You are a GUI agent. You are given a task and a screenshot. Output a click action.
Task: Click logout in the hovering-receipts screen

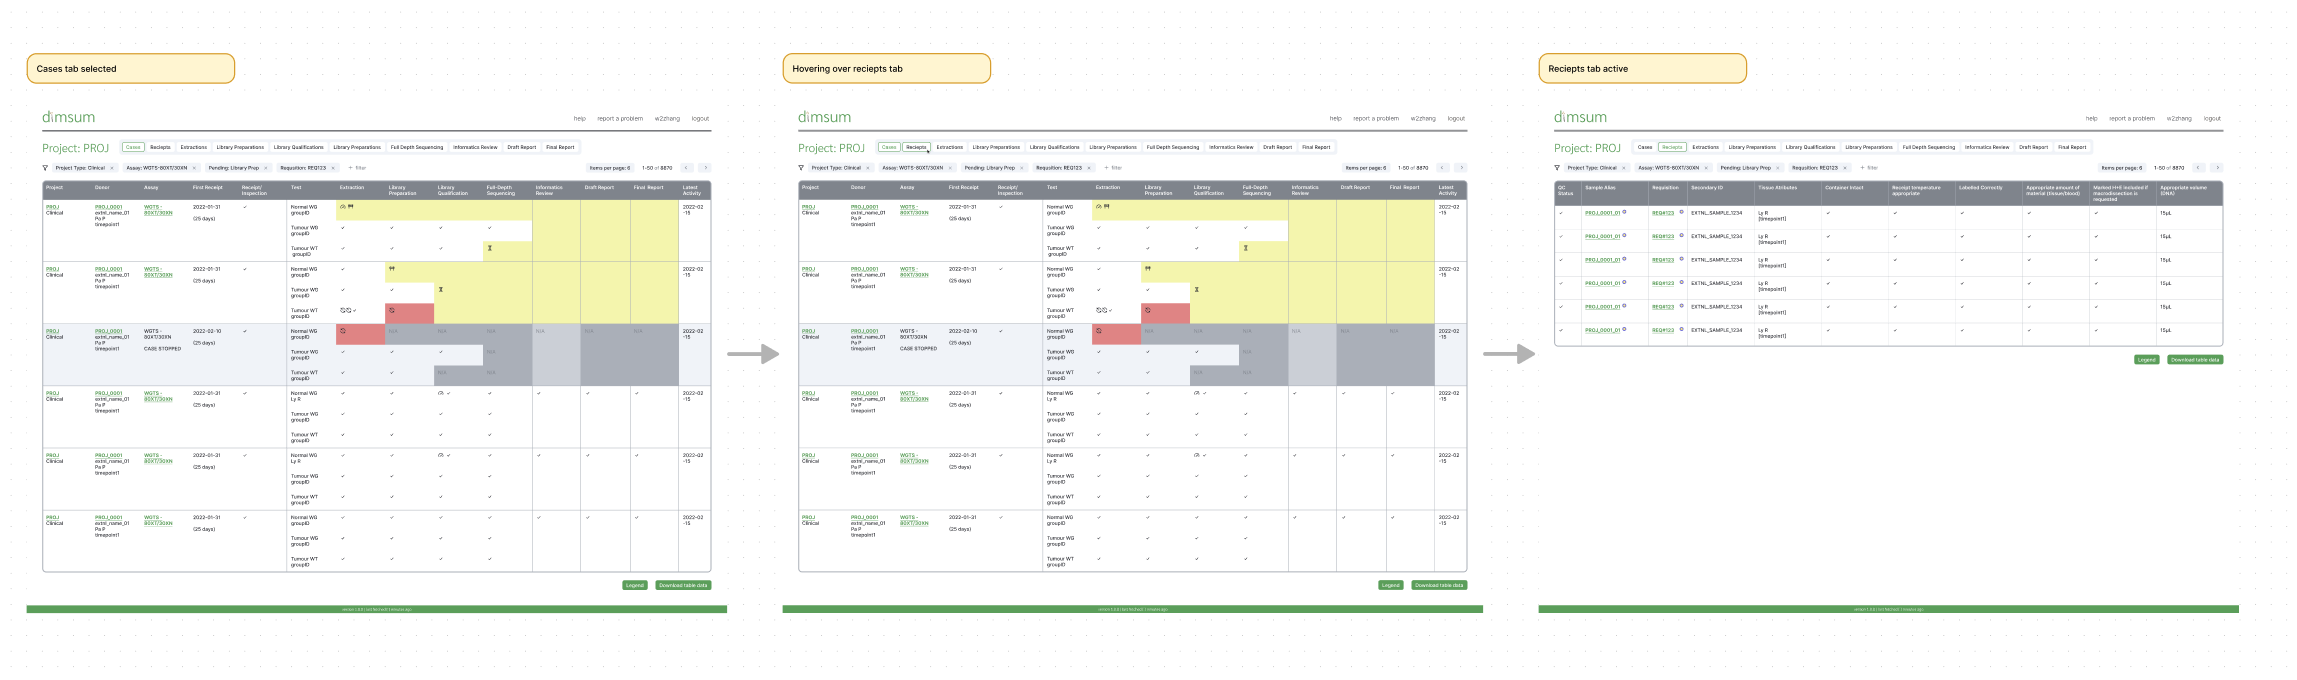[1456, 119]
